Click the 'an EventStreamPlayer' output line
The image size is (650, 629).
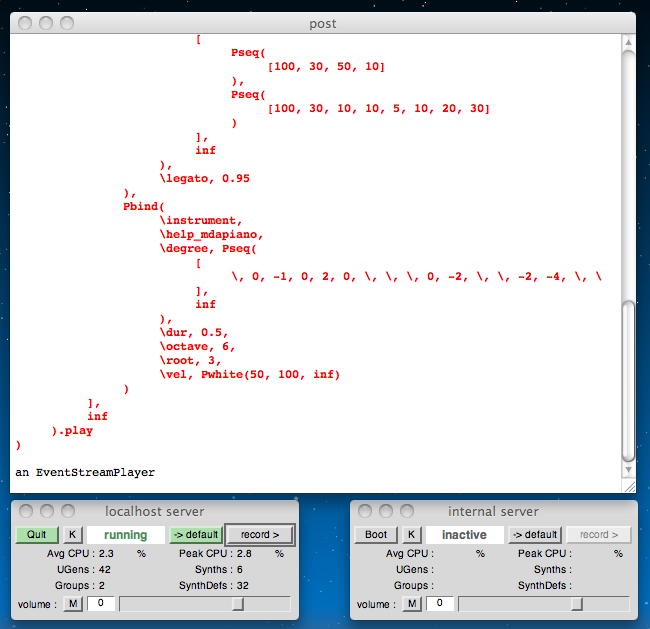click(85, 472)
